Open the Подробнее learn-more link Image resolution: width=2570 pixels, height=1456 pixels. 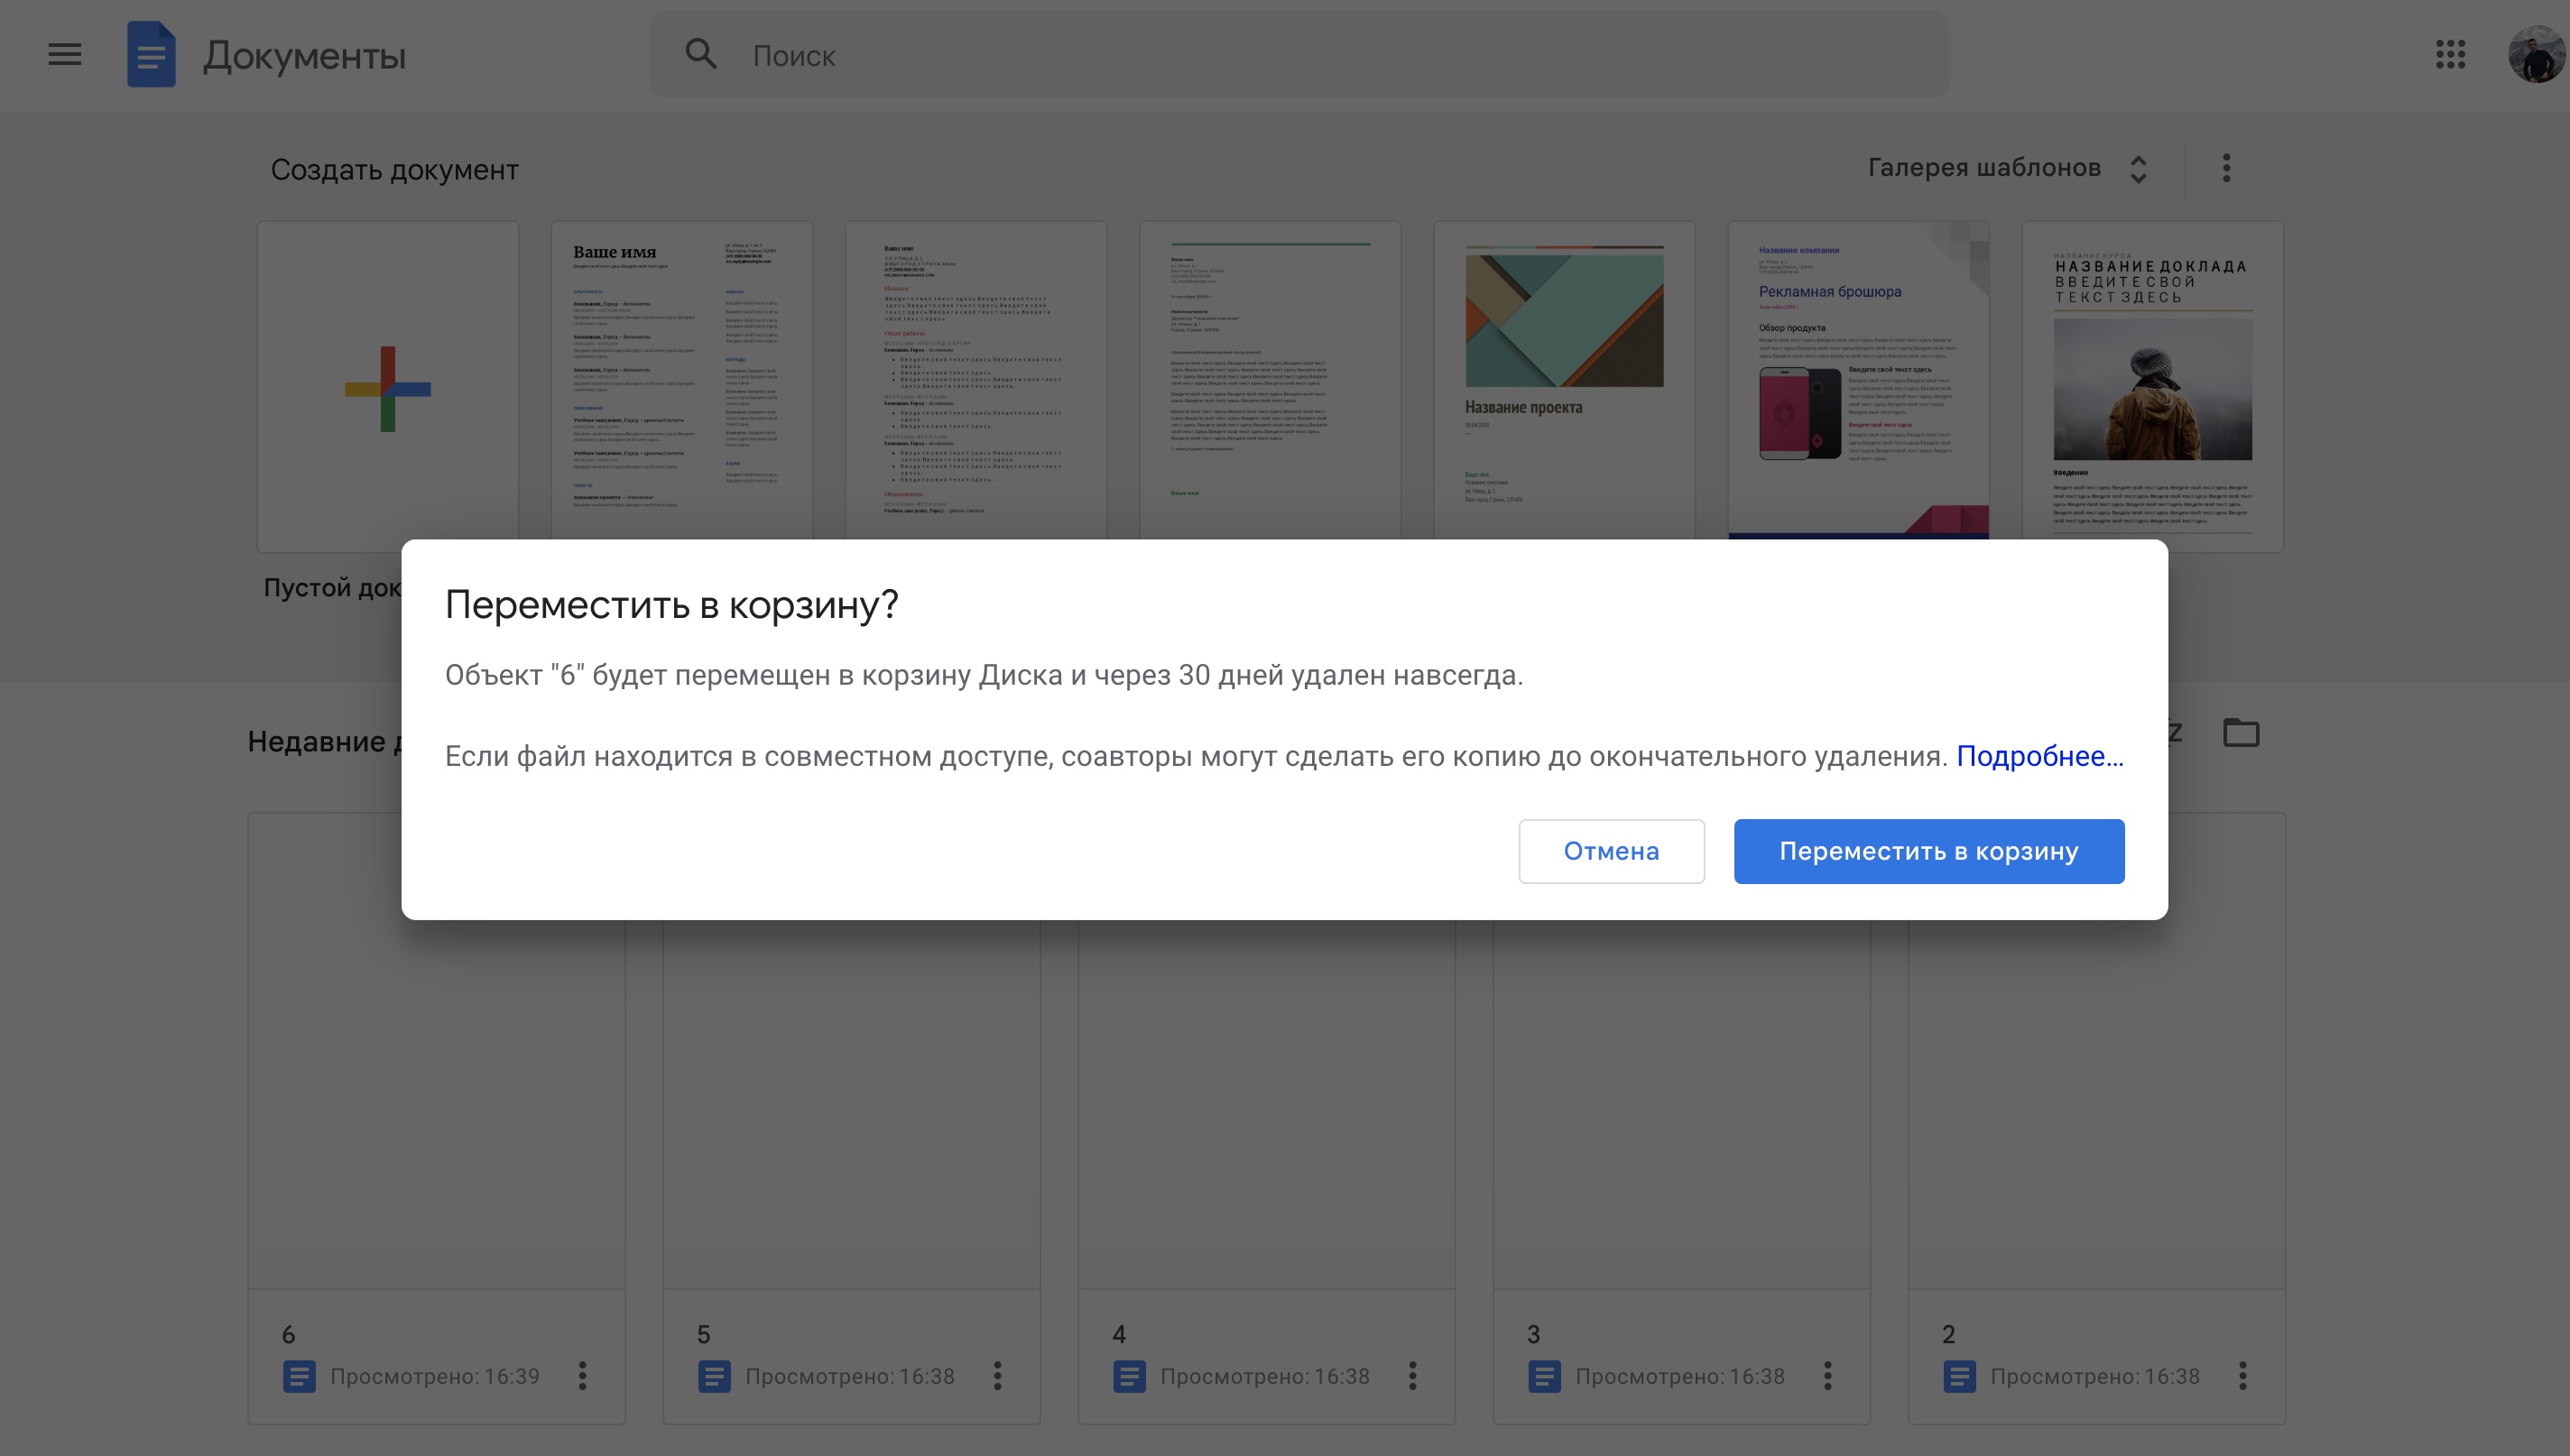point(2039,756)
